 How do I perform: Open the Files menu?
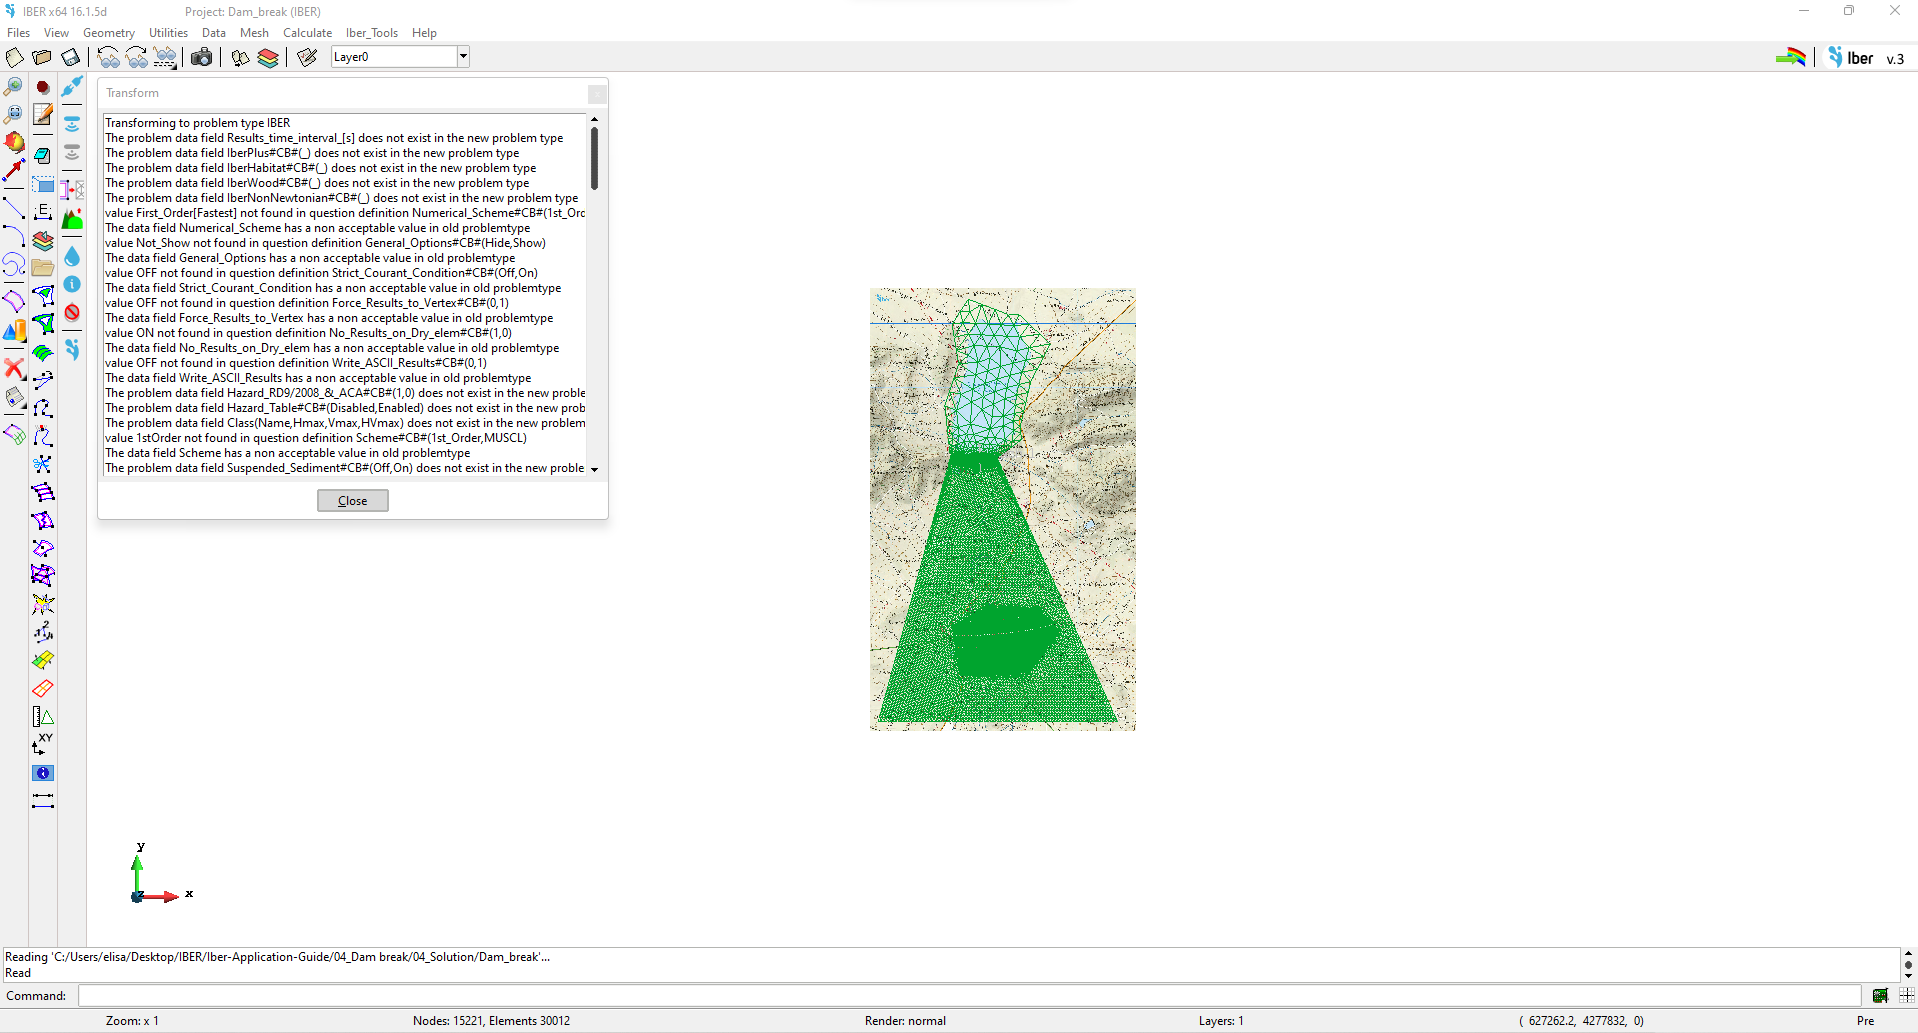coord(18,33)
